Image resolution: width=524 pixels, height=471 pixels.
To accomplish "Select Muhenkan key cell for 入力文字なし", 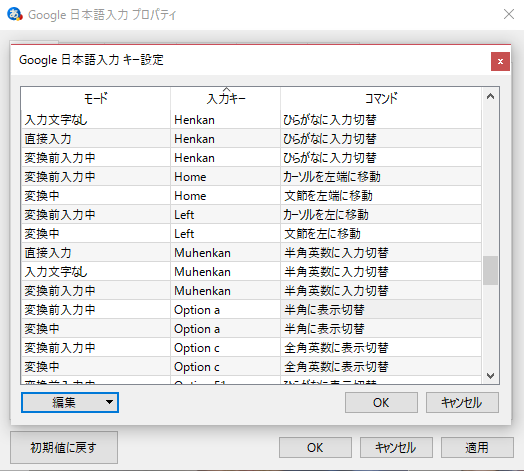I will (x=226, y=272).
